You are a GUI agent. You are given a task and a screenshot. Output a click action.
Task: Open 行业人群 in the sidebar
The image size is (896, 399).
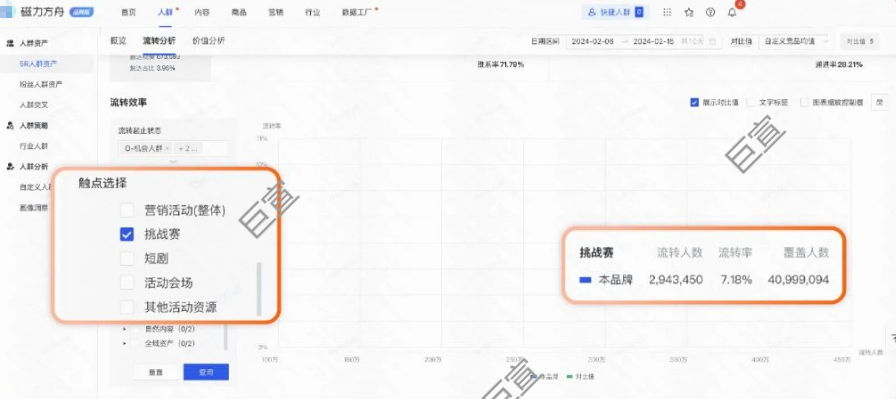34,146
